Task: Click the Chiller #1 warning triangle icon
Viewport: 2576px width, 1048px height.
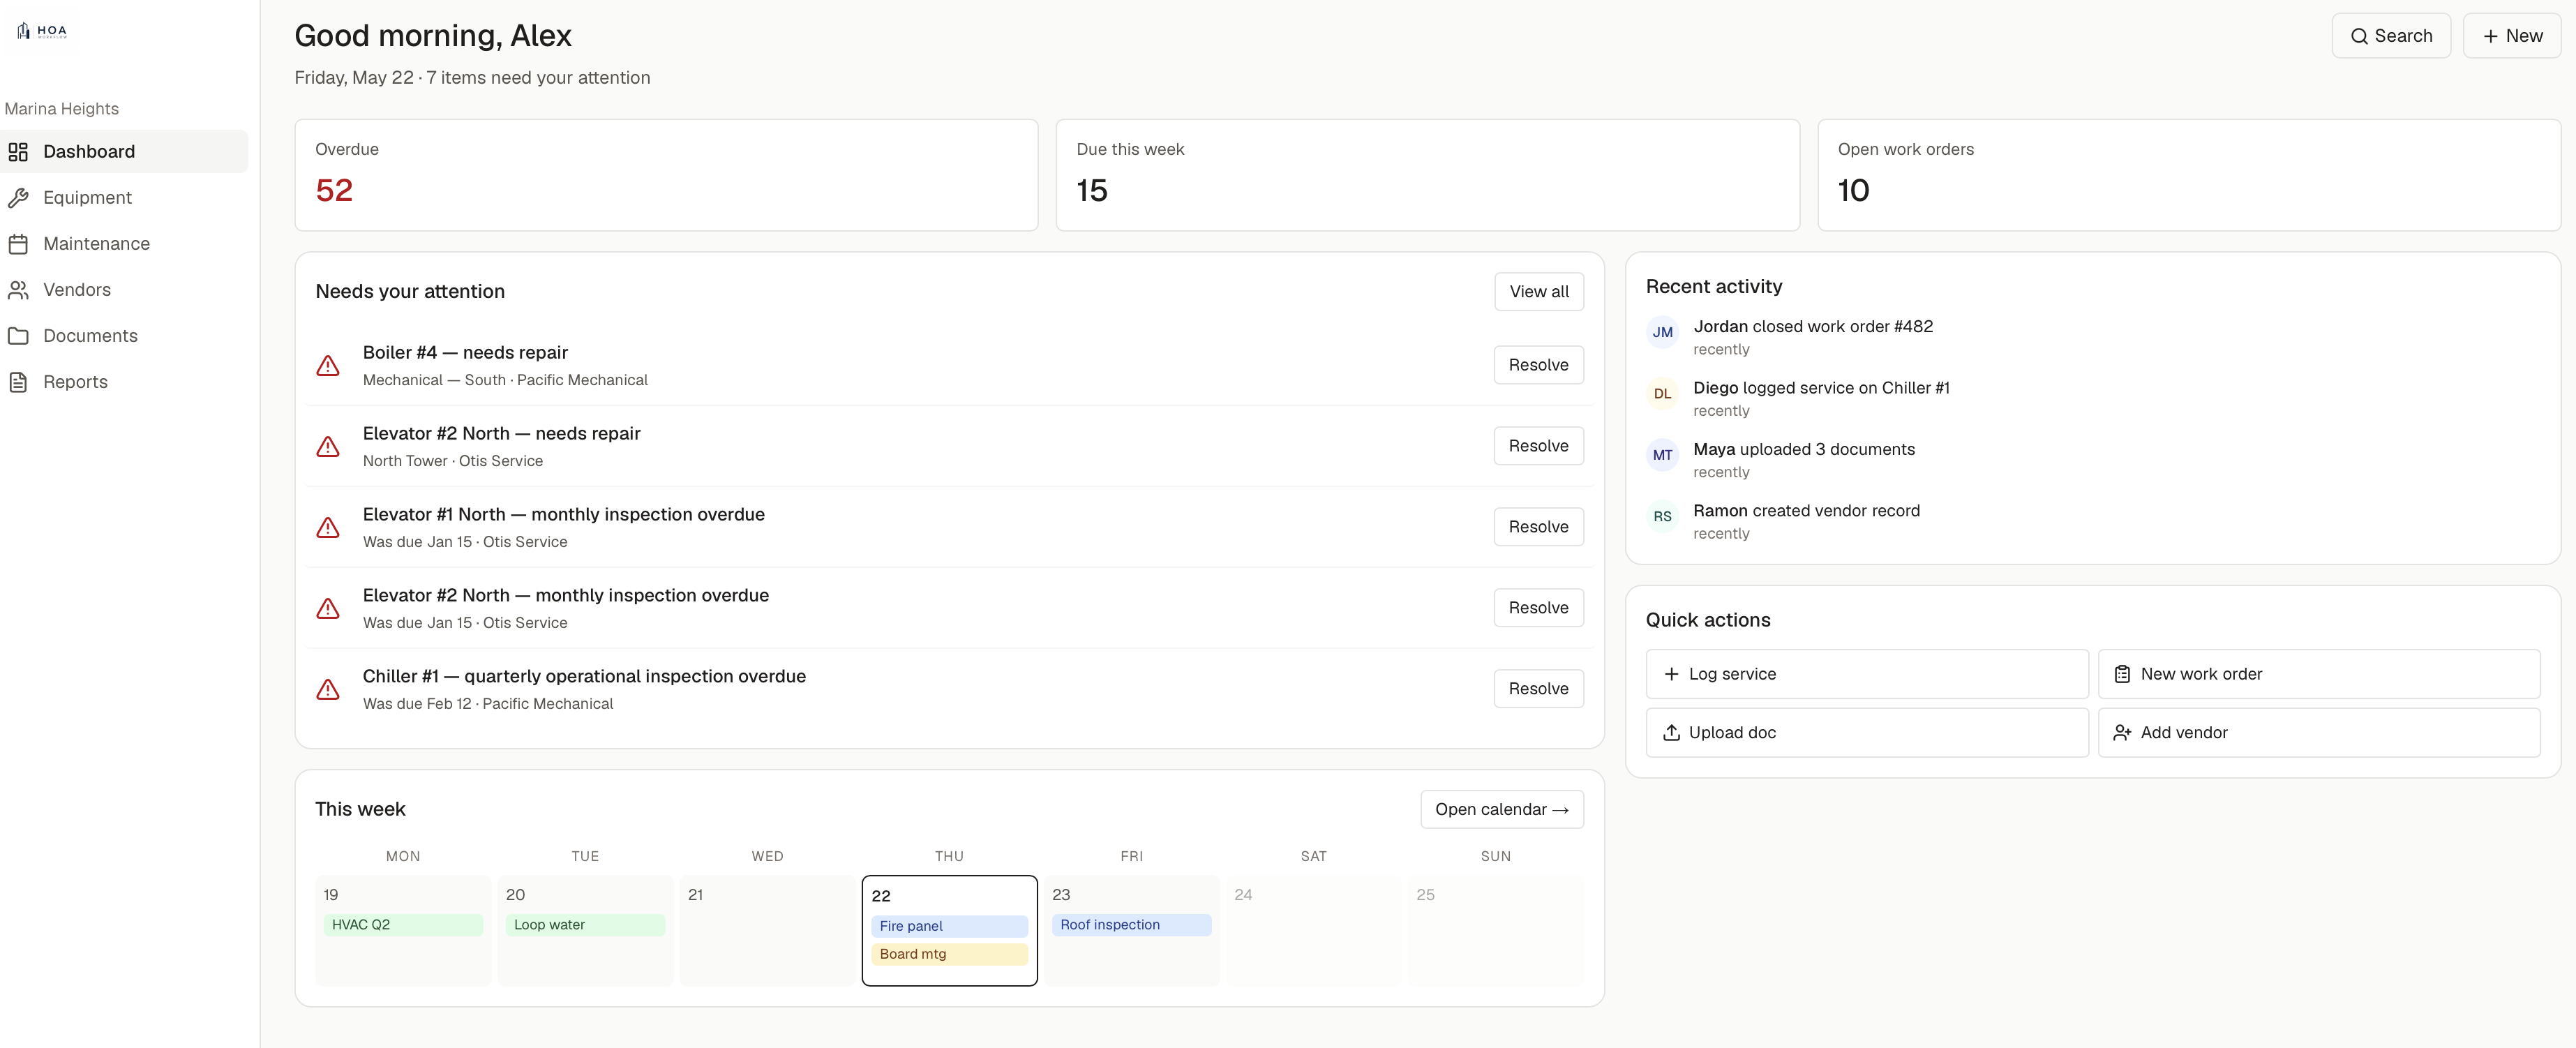Action: click(328, 689)
